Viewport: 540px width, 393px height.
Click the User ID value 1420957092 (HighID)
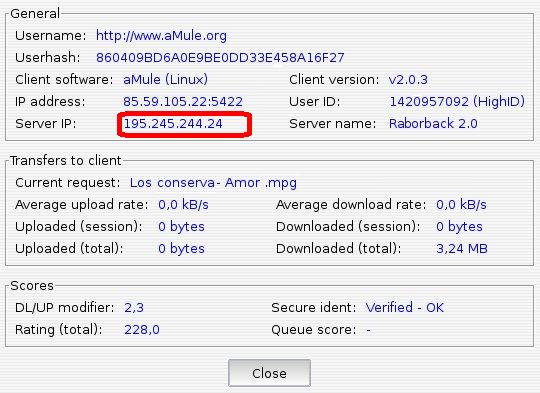pyautogui.click(x=457, y=102)
